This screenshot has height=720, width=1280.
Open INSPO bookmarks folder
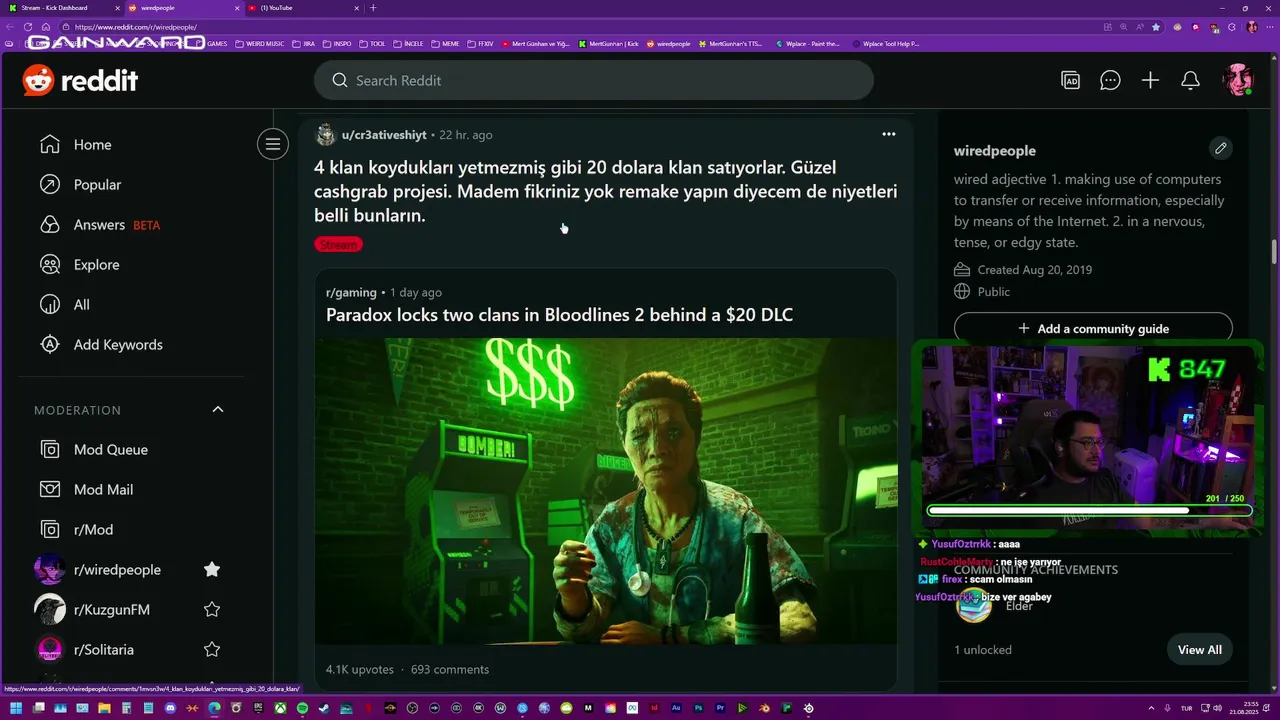coord(337,44)
